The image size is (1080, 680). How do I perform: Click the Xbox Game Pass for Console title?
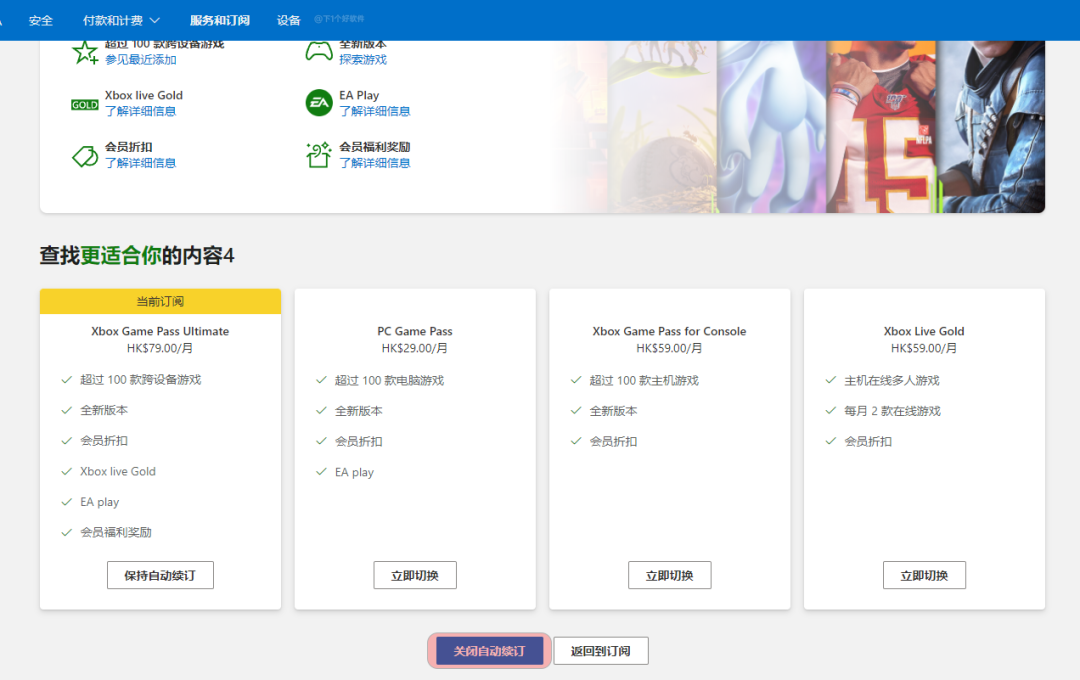(x=669, y=331)
